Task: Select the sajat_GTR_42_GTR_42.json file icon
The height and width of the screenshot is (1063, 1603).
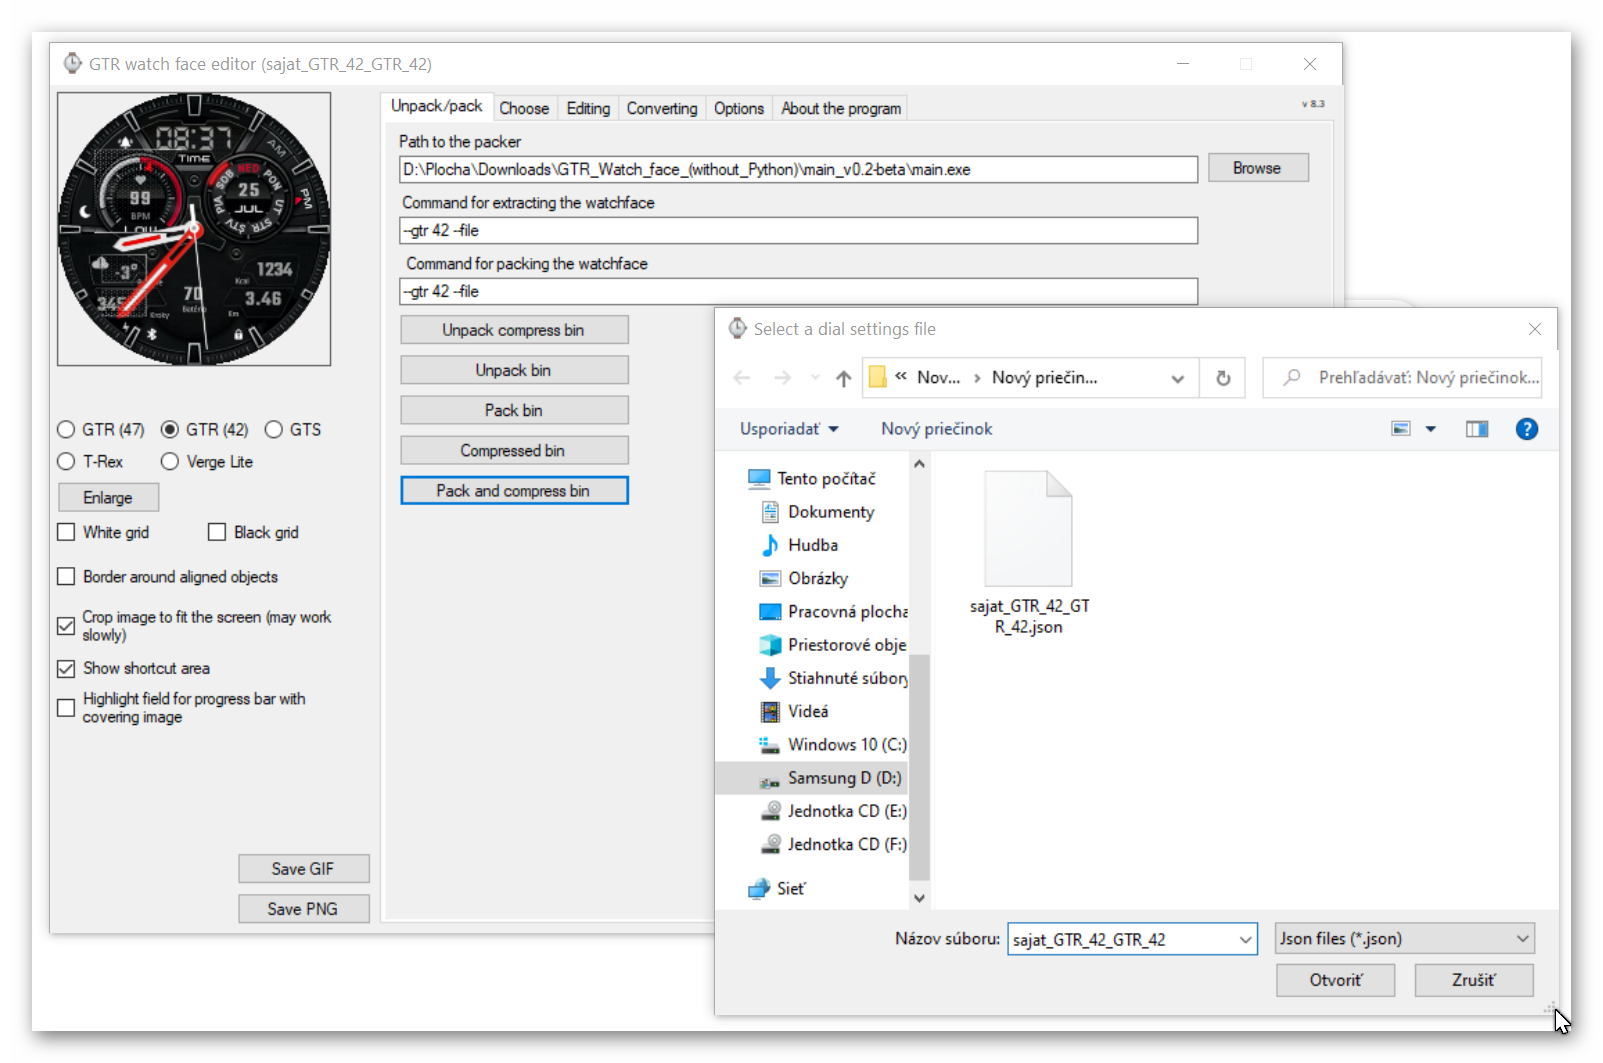Action: point(1028,529)
